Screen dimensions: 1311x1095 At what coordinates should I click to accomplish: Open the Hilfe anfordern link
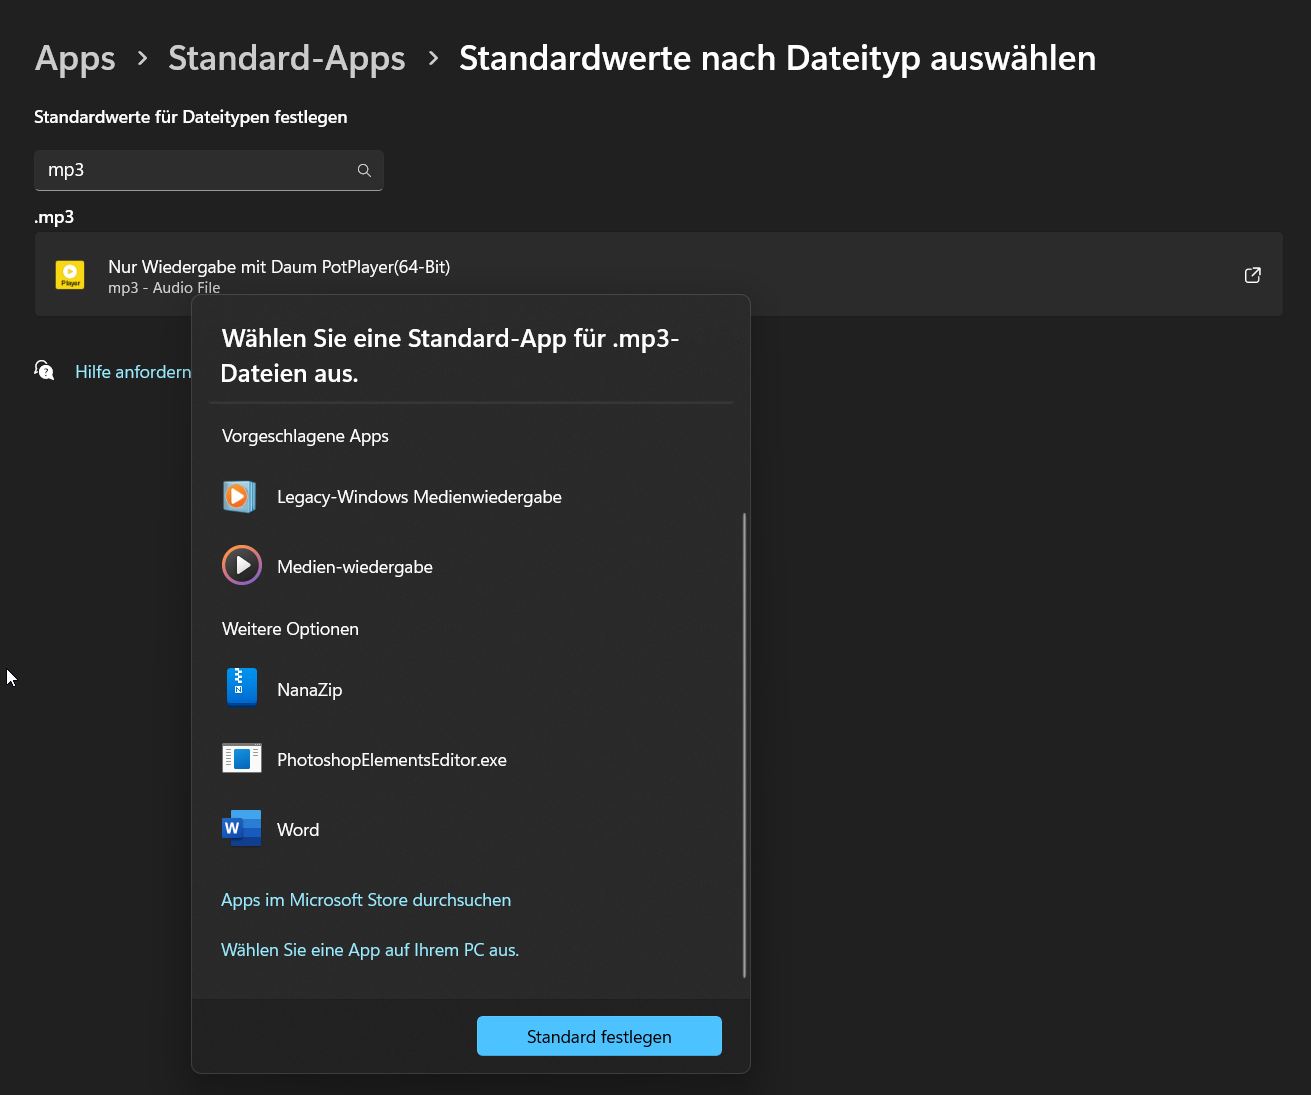pos(133,372)
